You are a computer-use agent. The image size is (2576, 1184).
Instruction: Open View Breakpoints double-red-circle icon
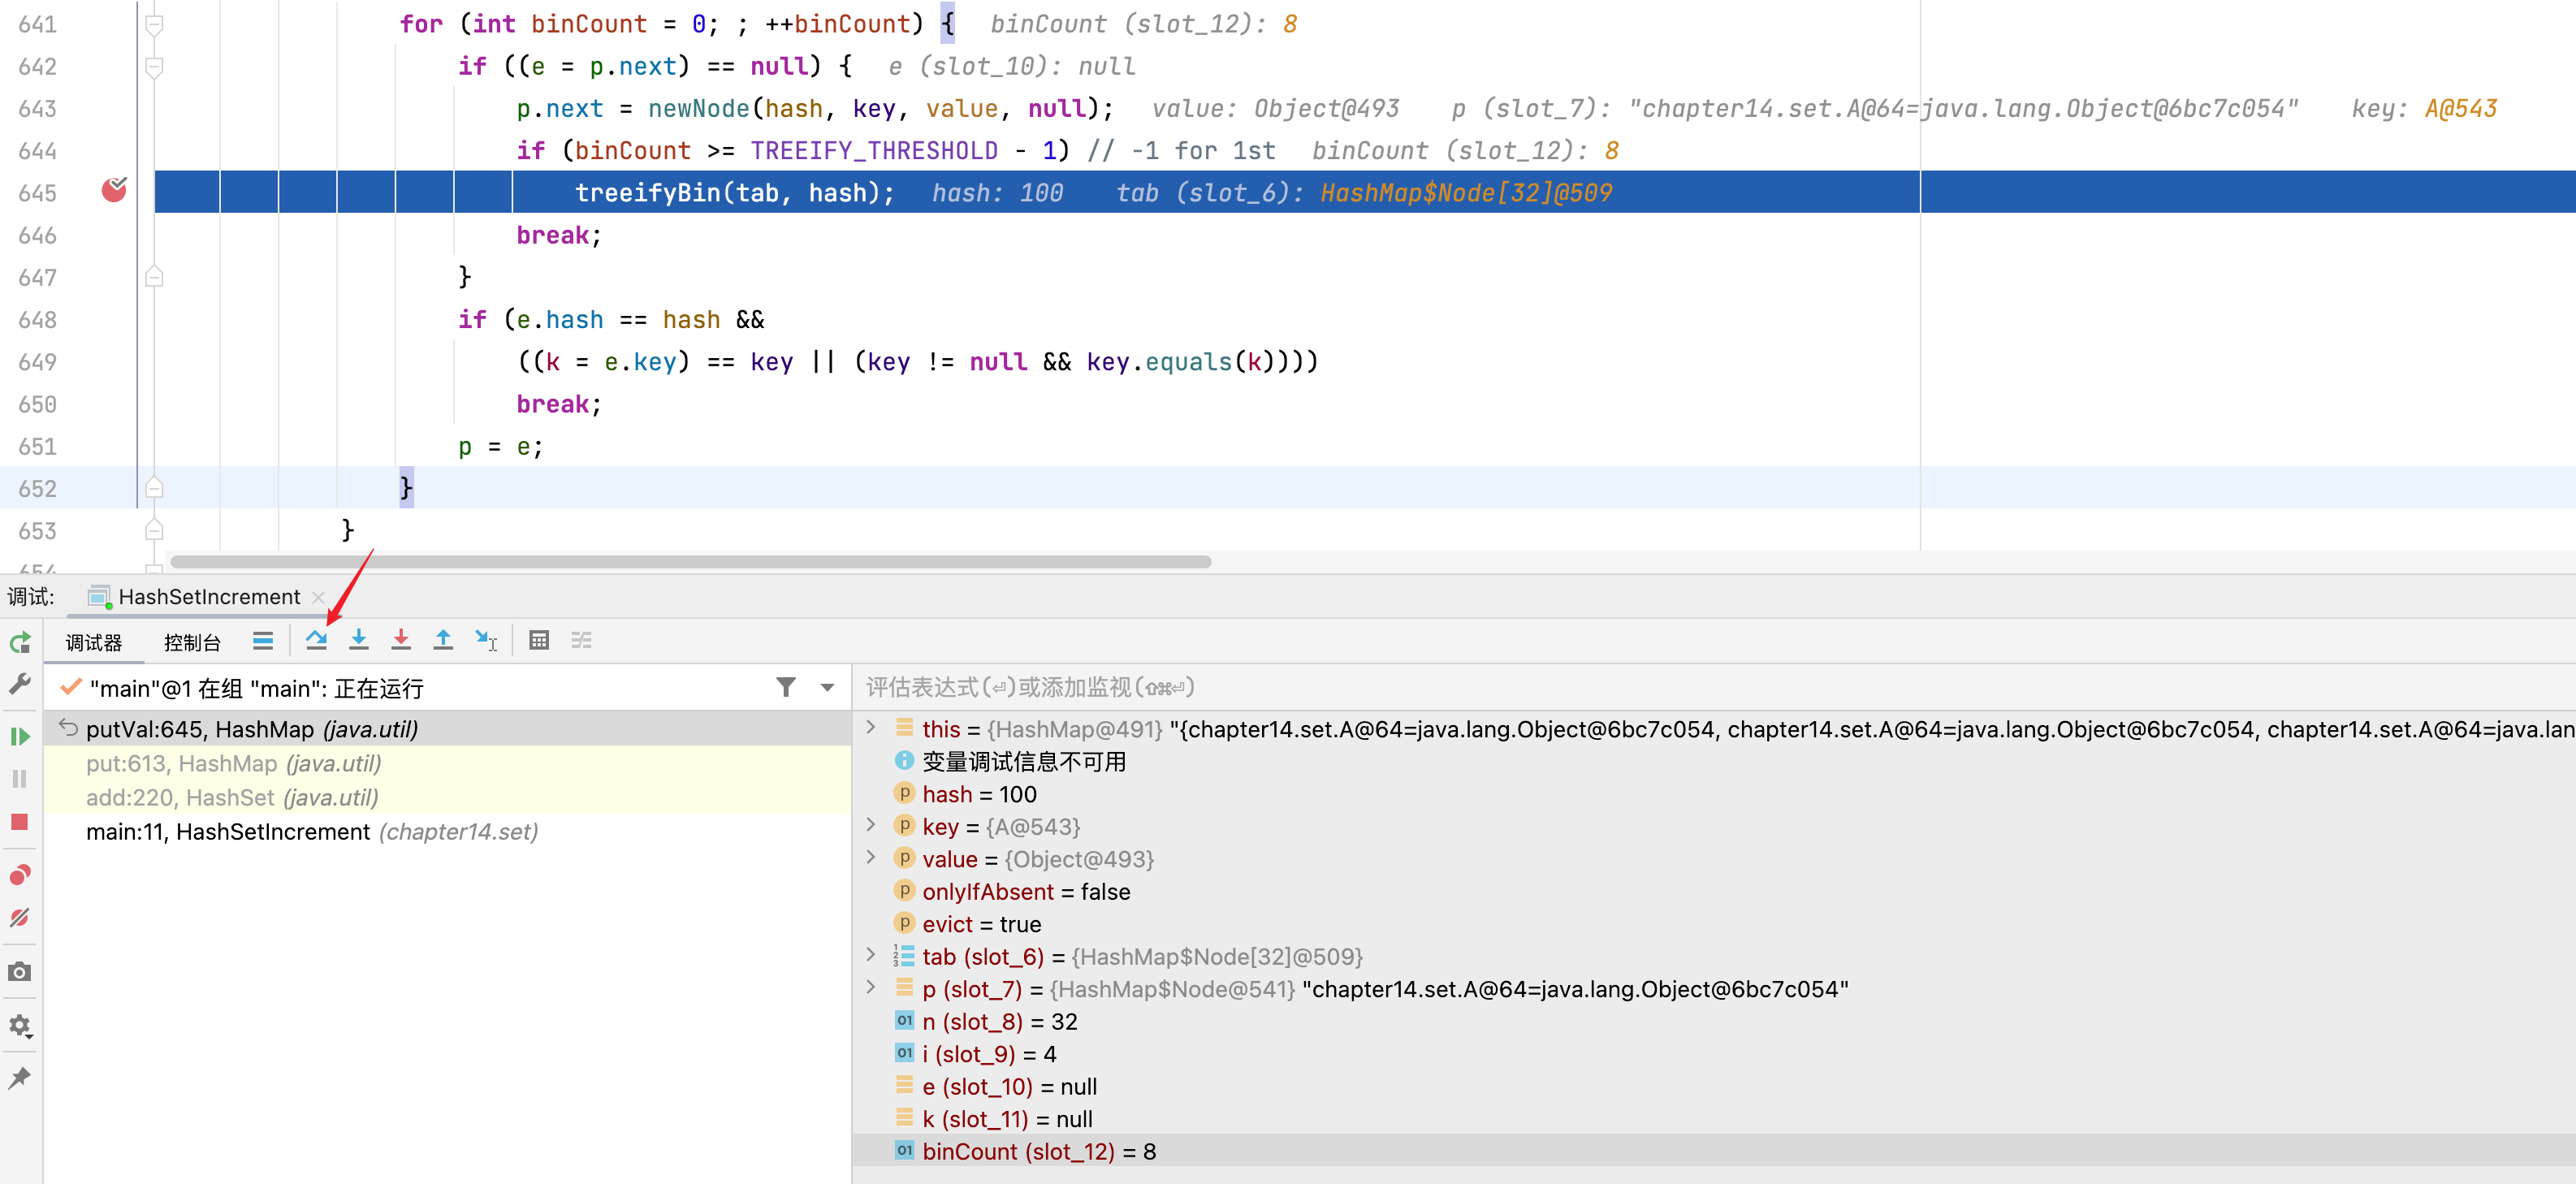(x=20, y=875)
